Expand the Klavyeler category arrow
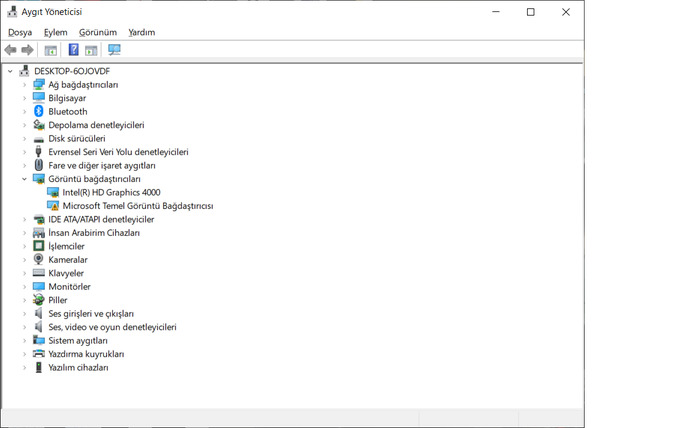 point(25,273)
